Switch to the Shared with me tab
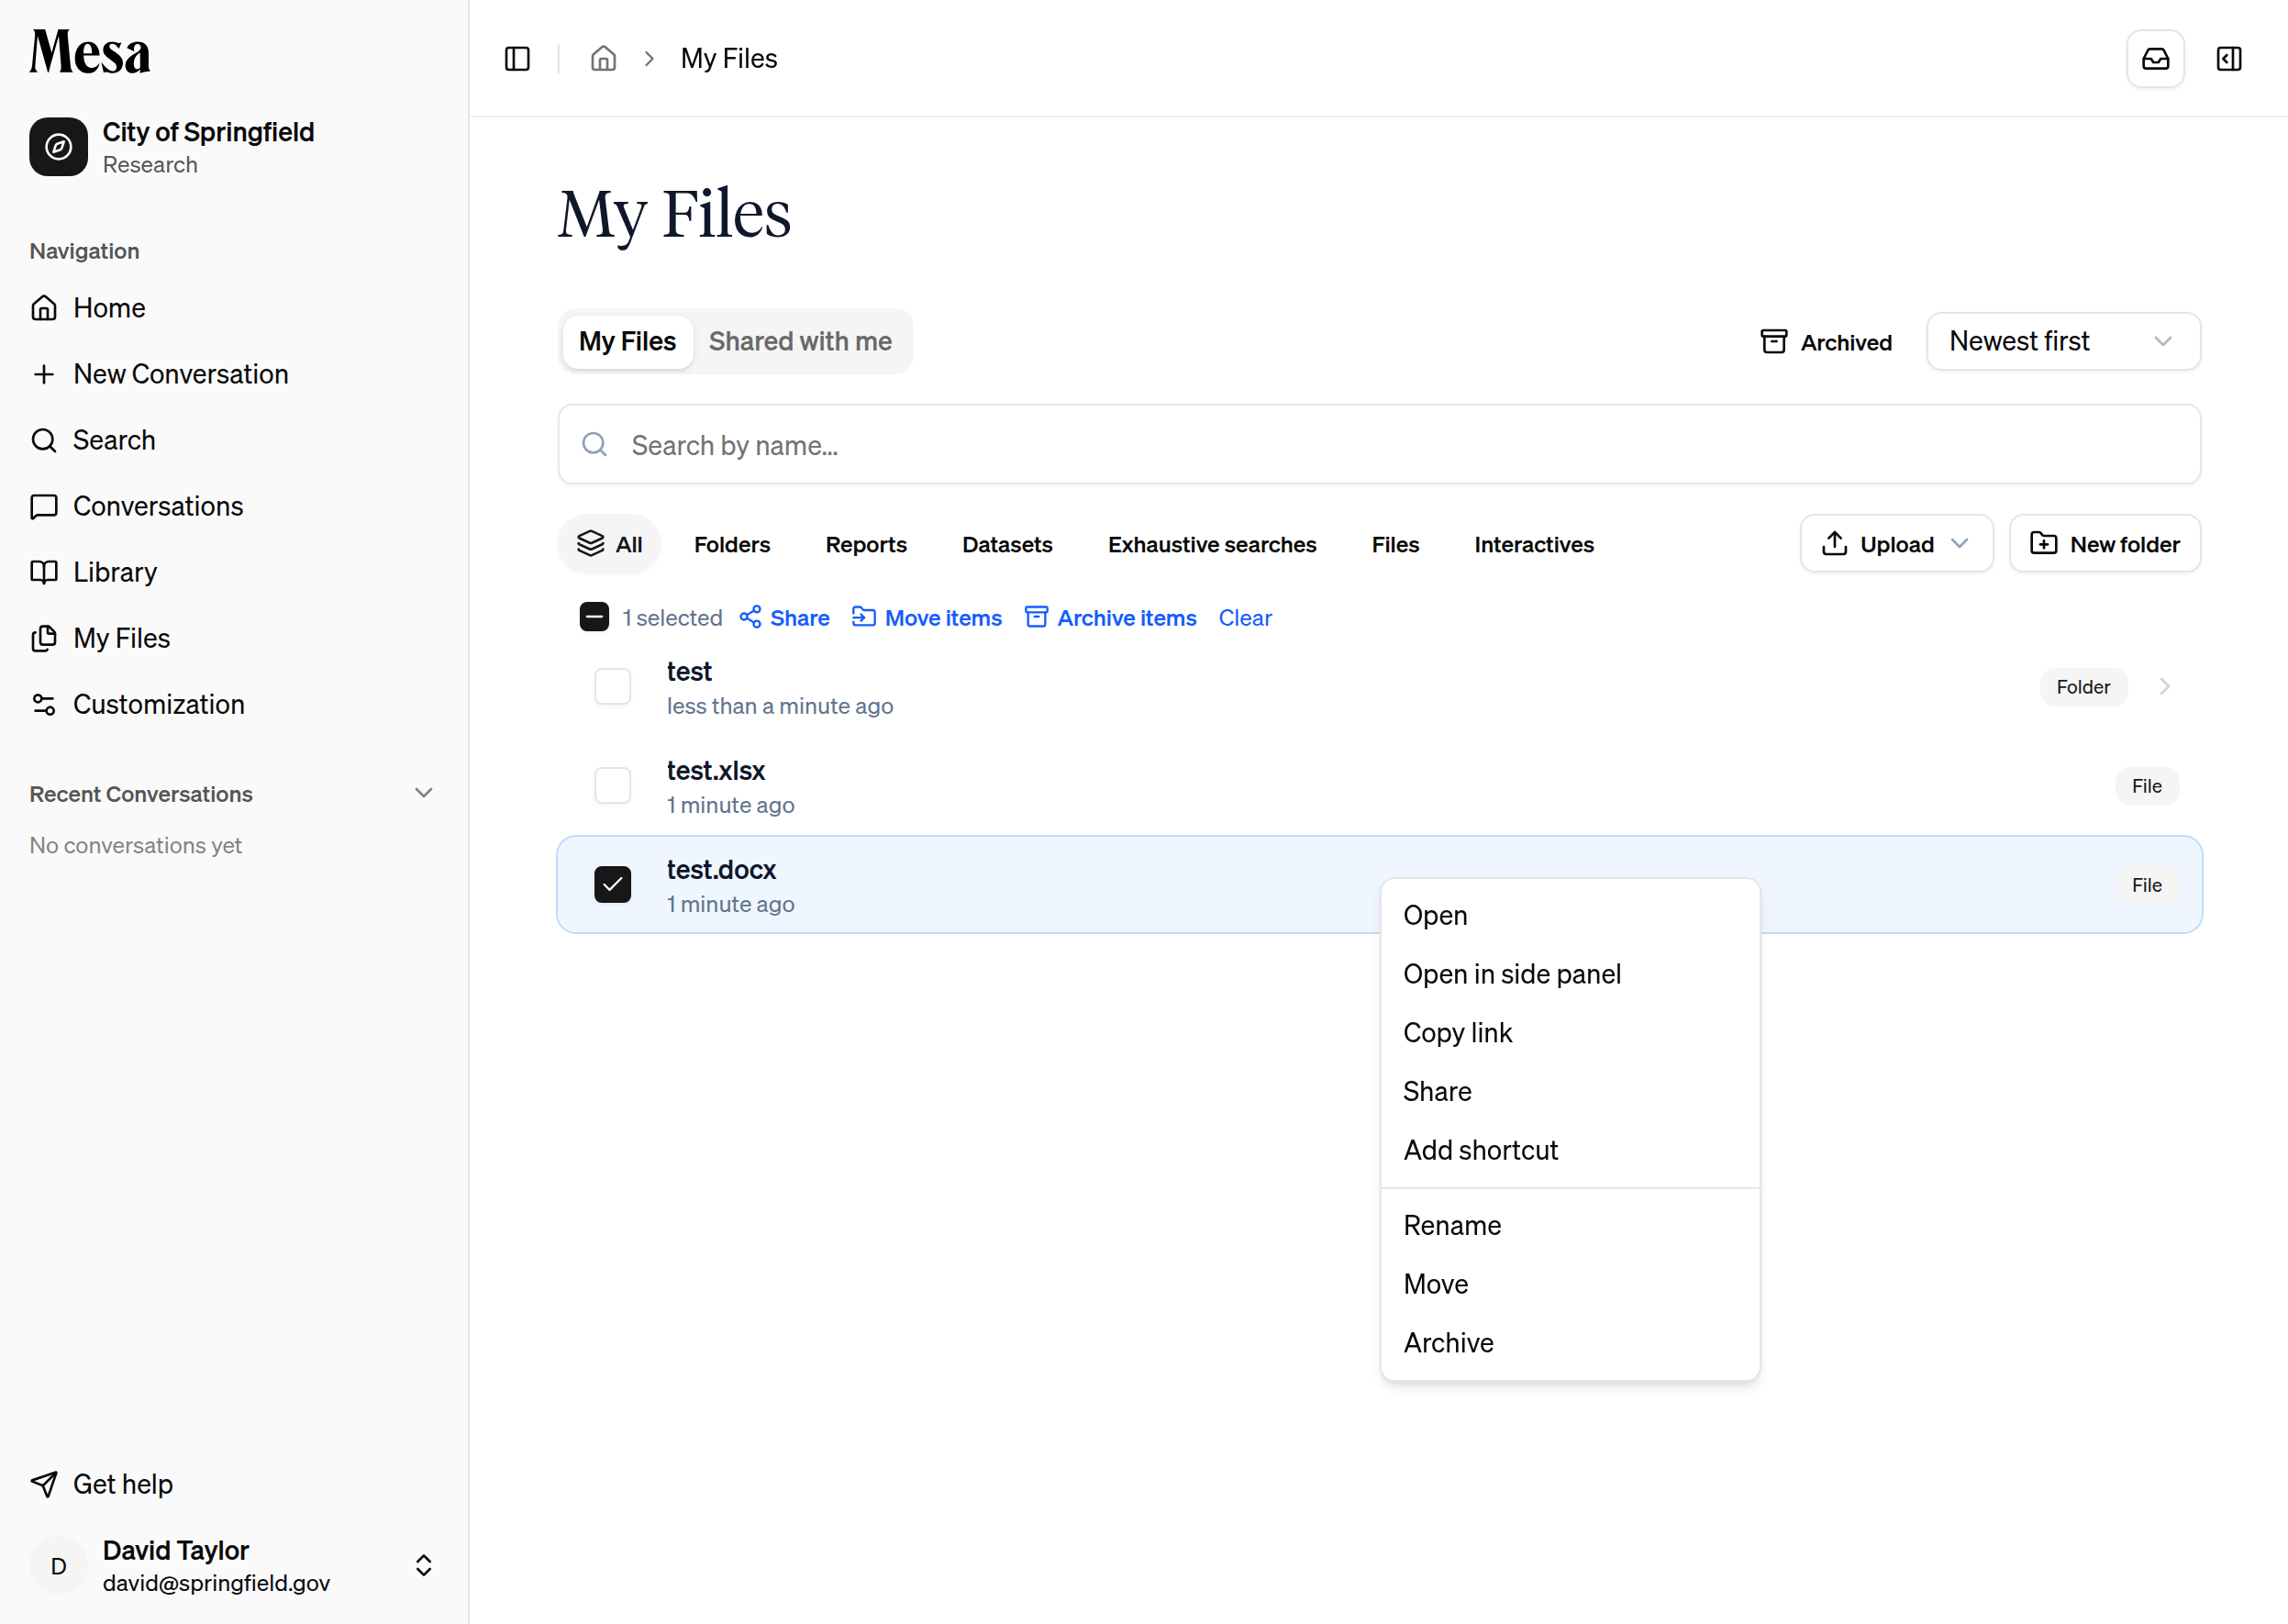The width and height of the screenshot is (2288, 1624). 800,341
